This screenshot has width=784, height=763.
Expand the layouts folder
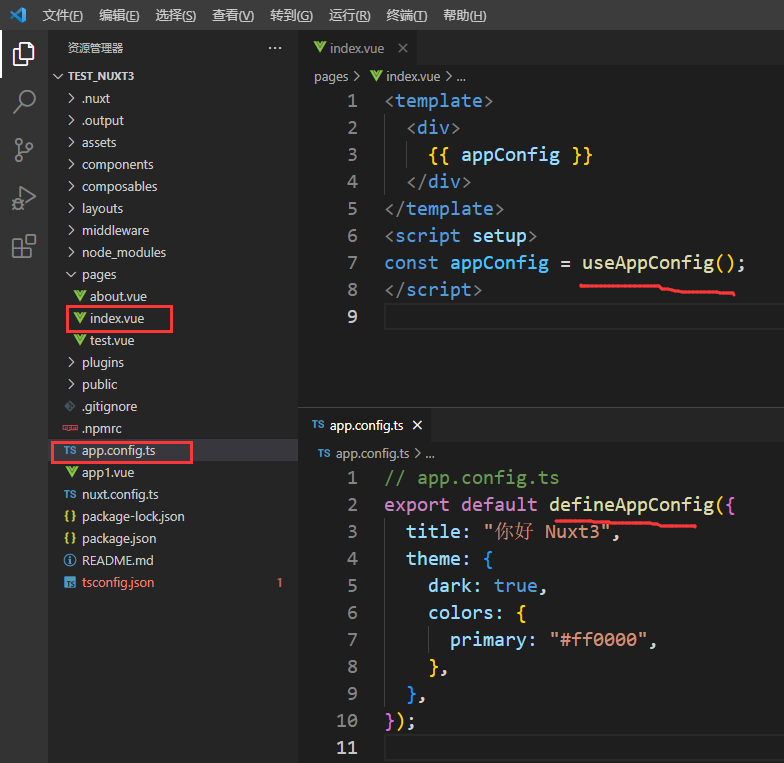[72, 208]
